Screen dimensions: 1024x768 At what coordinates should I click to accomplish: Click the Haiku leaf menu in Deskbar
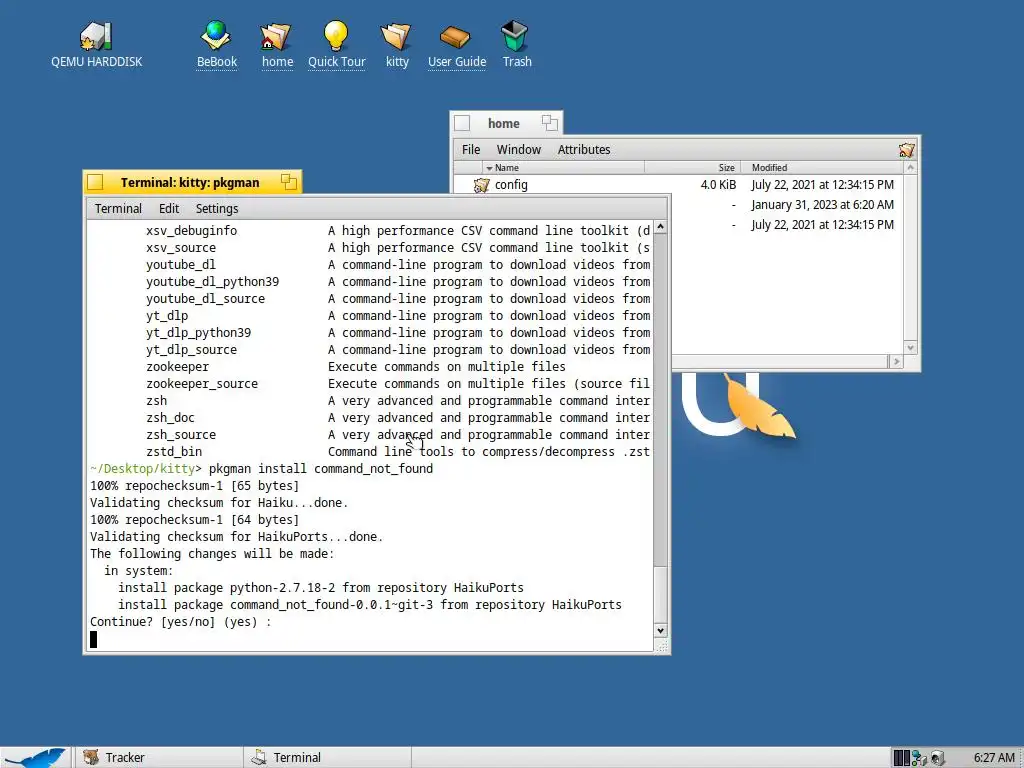coord(35,758)
